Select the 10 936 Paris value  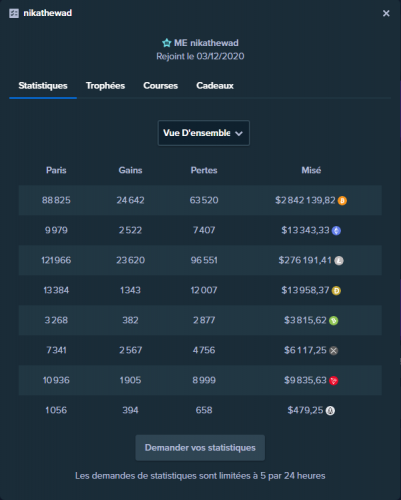[56, 380]
